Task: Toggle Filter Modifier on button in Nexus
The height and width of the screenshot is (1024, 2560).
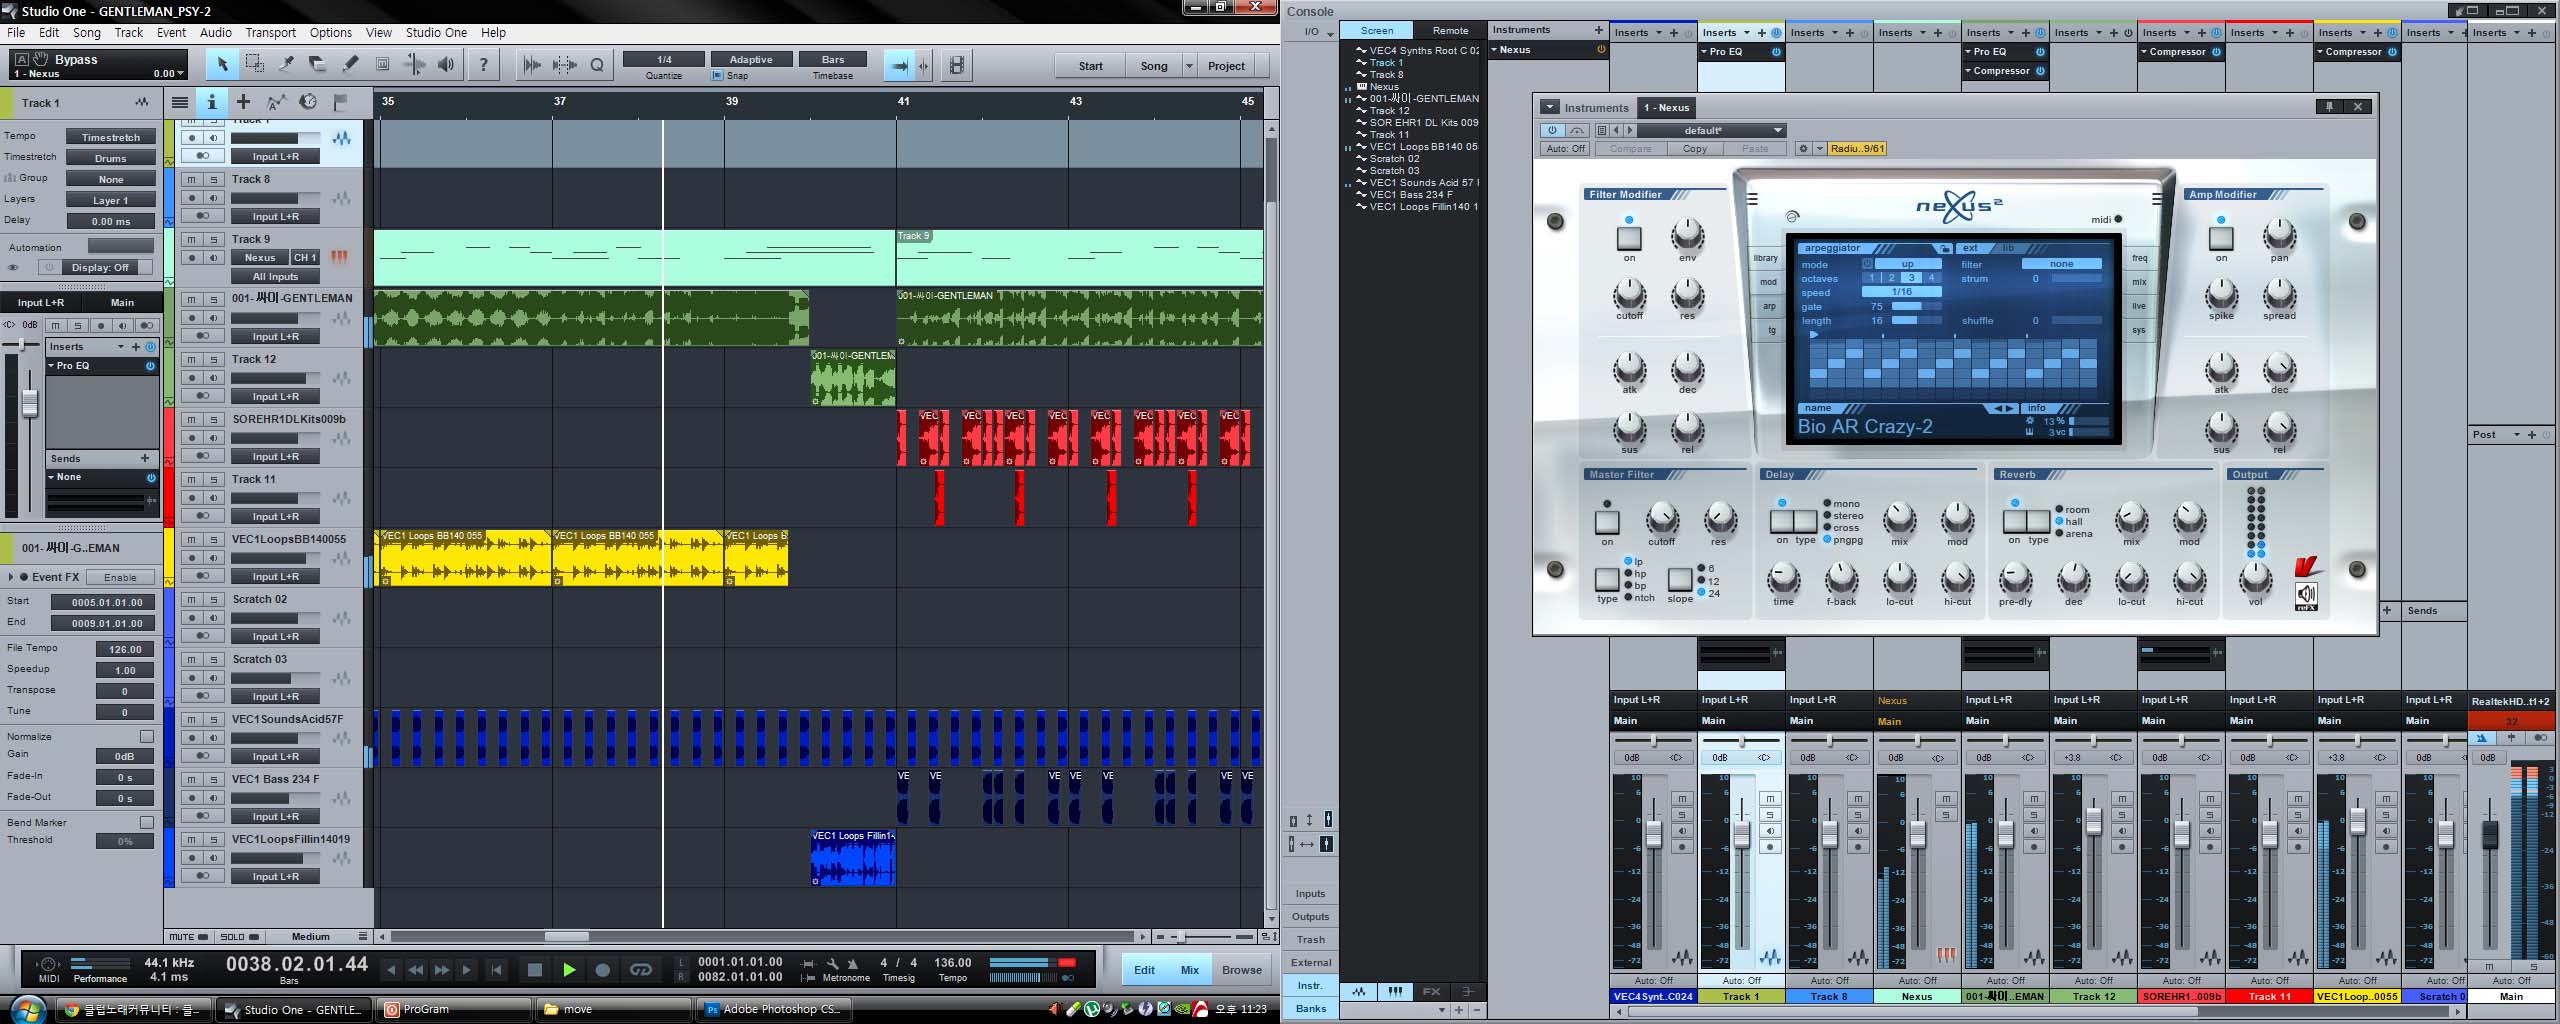Action: click(x=1629, y=238)
